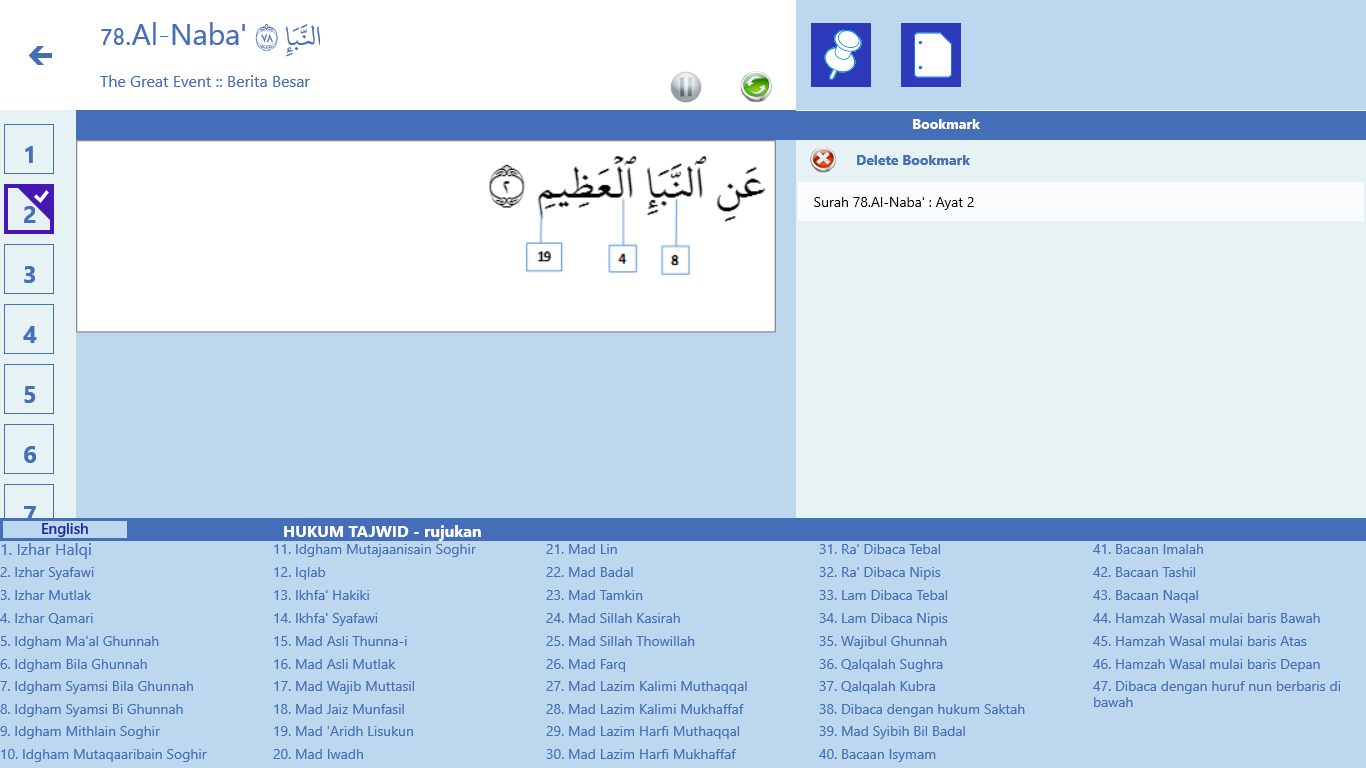Click the pushpin bookmark icon

coord(840,55)
